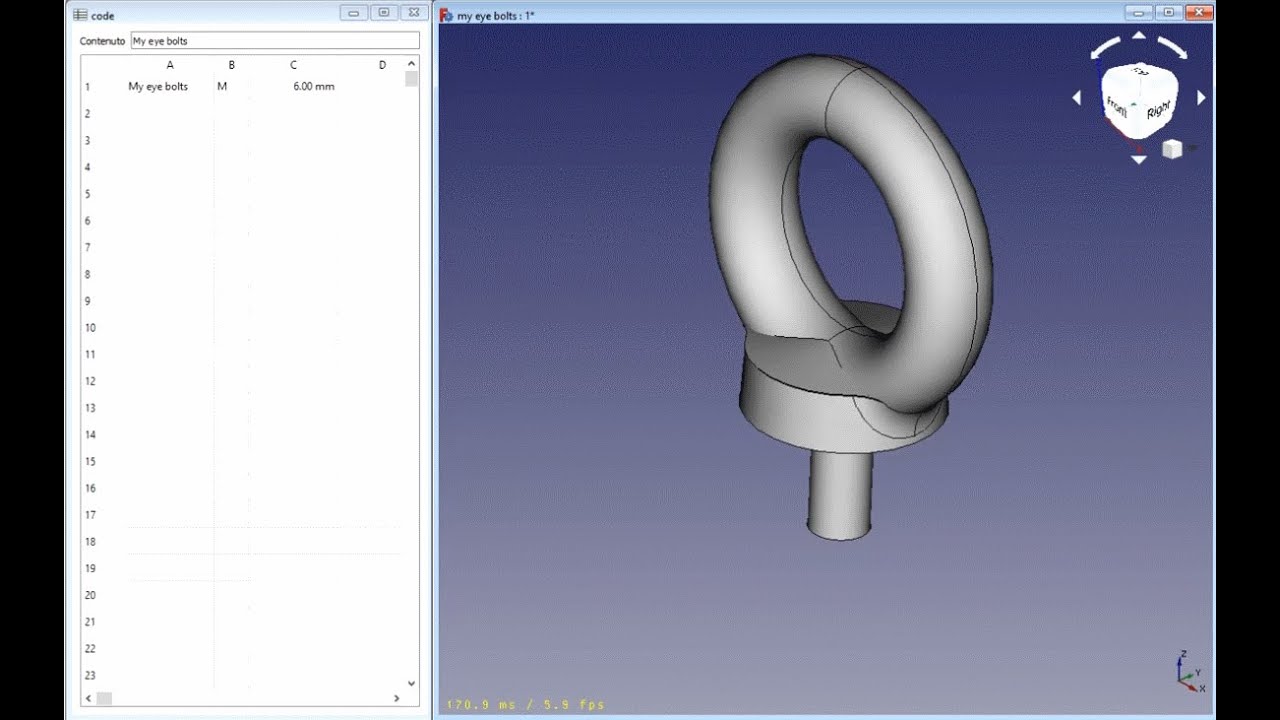
Task: Select column A header
Action: [x=170, y=65]
